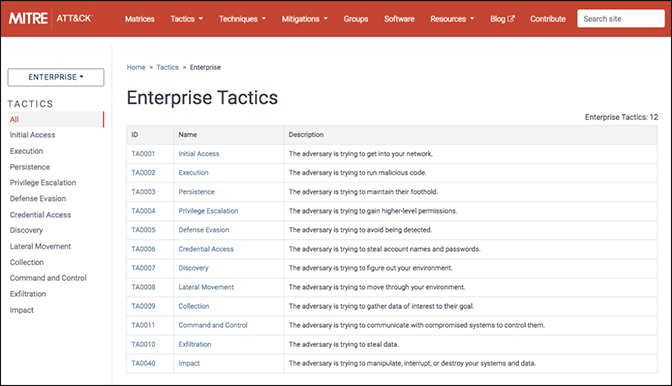The image size is (672, 386).
Task: Click the 'Enterprise Tactics: 12' count text
Action: (621, 117)
